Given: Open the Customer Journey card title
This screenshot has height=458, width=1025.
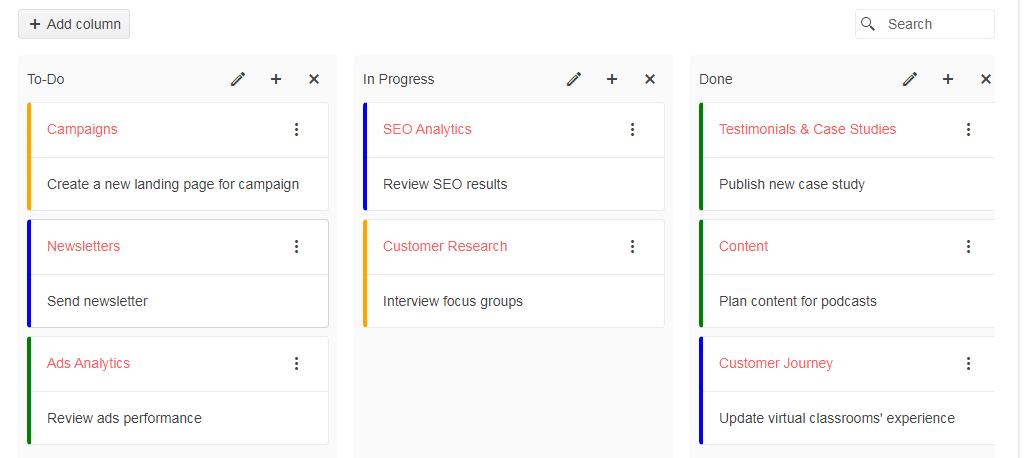Looking at the screenshot, I should tap(775, 363).
